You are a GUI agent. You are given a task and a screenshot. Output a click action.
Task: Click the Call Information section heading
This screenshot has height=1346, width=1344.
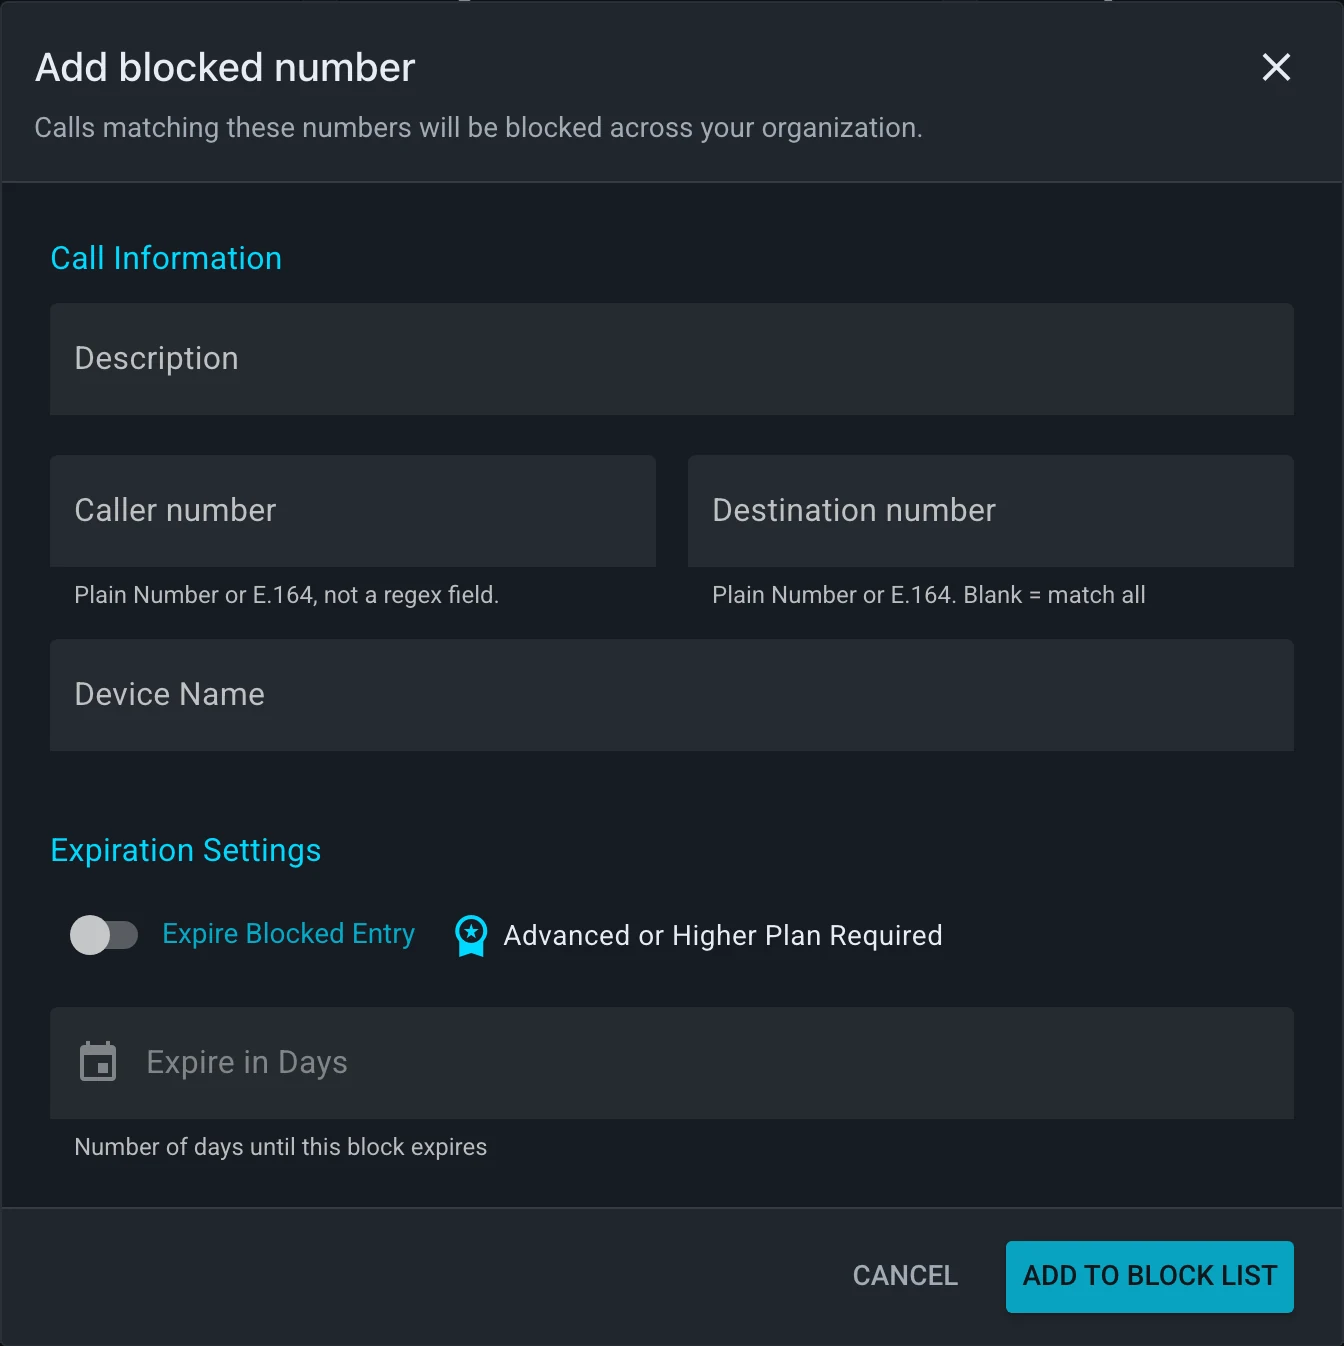(x=166, y=258)
